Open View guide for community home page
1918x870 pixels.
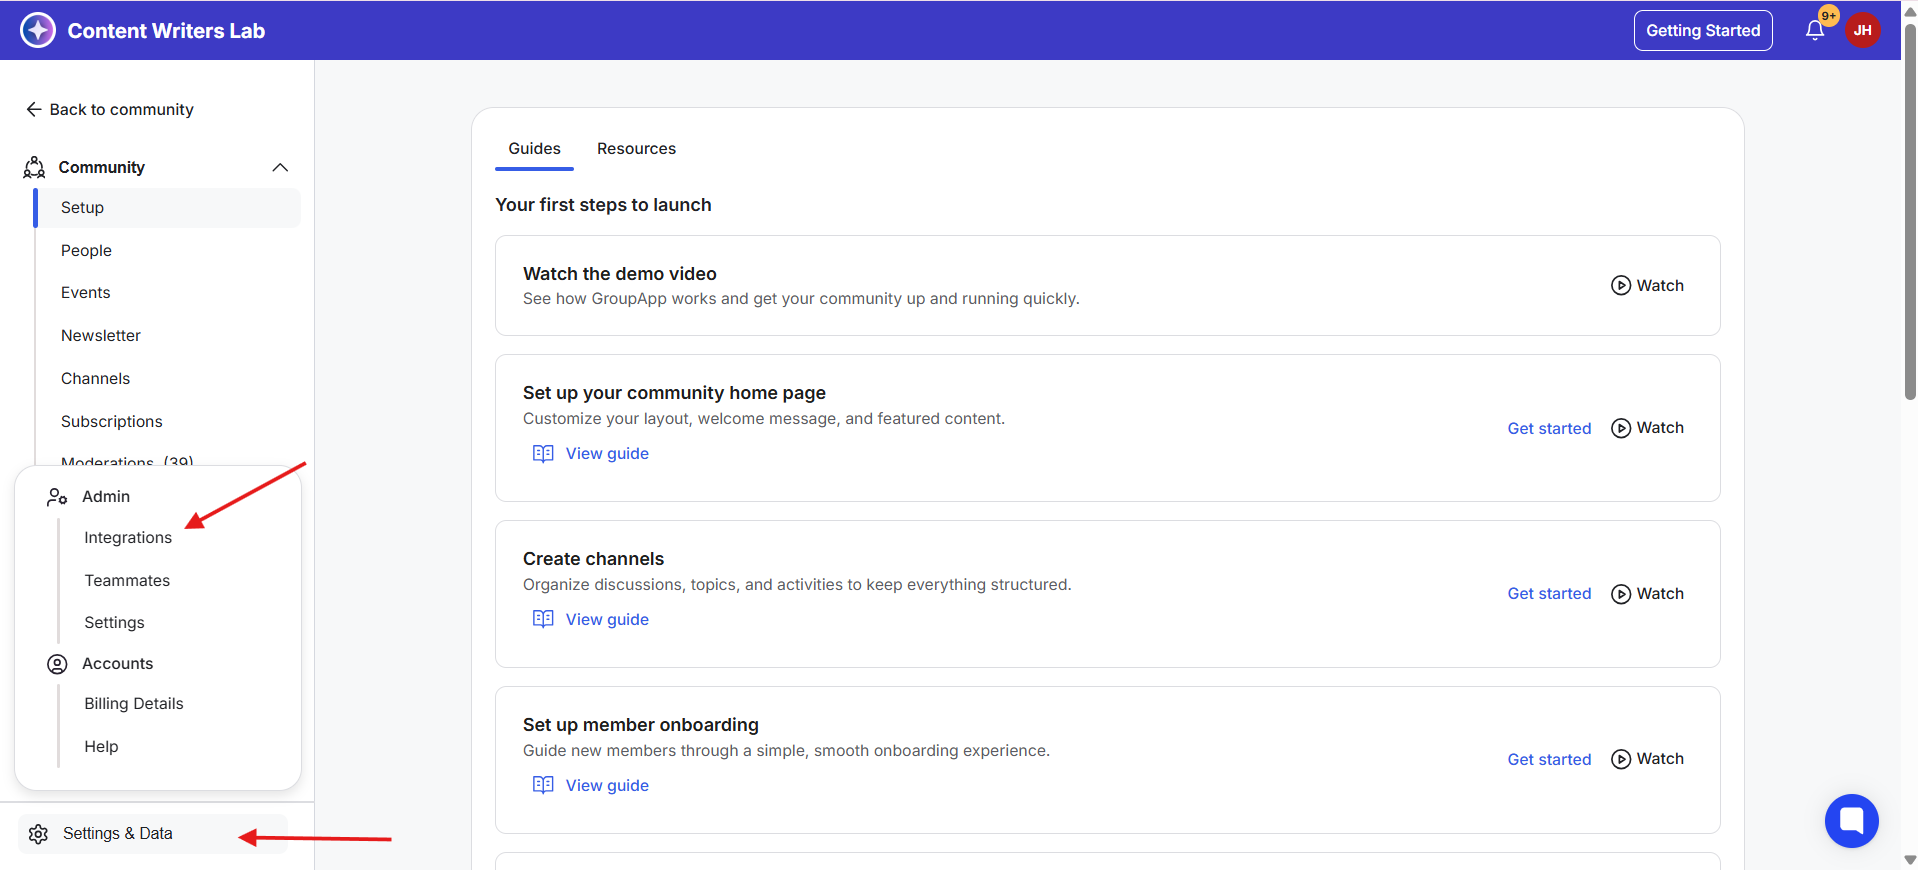(x=606, y=454)
